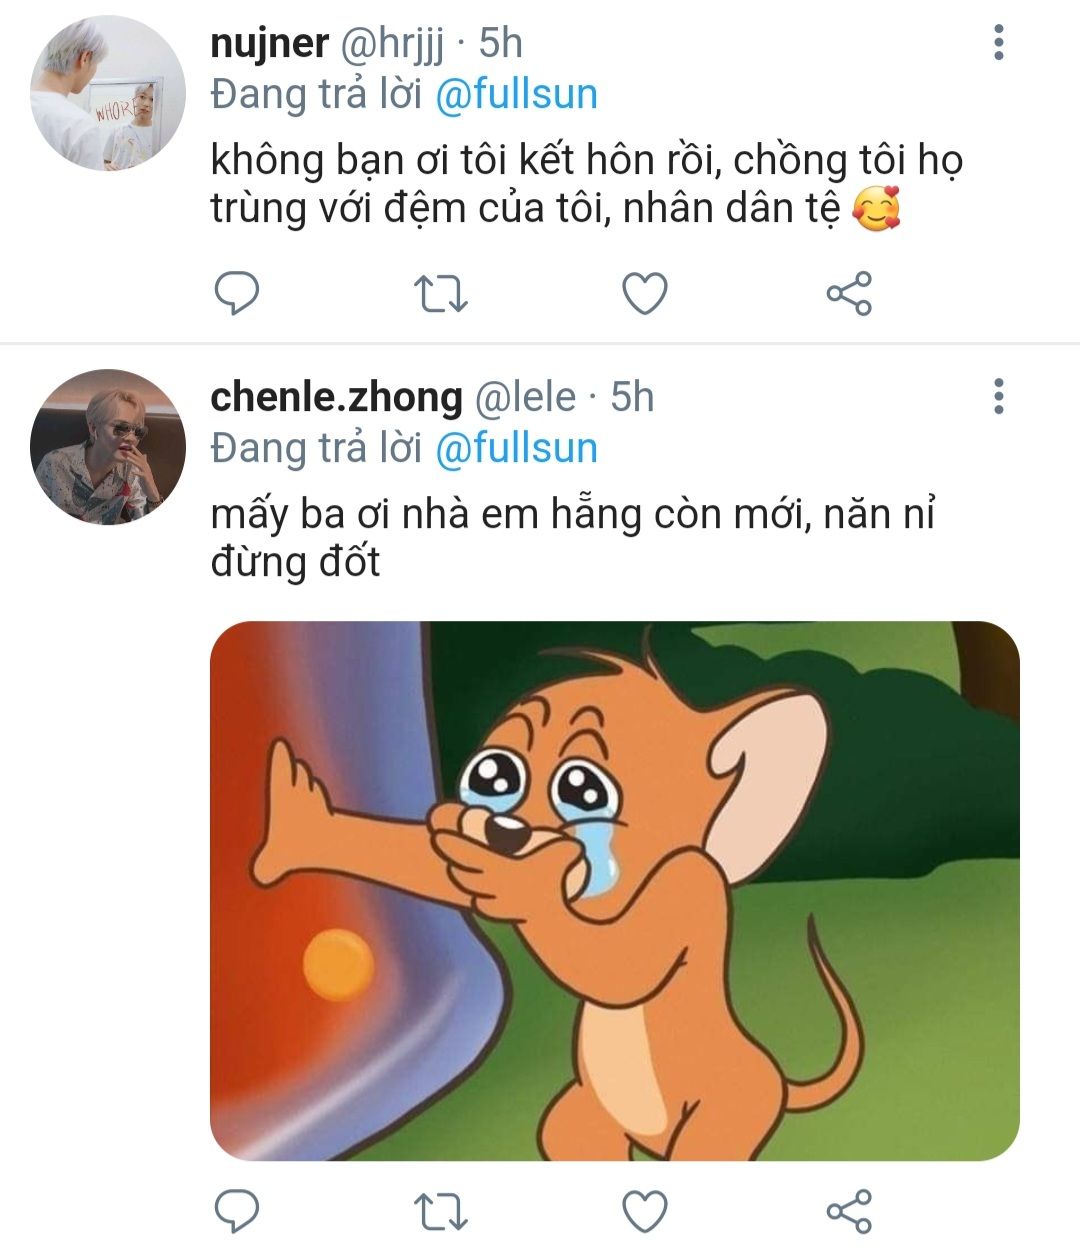Share nujner's tweet
The width and height of the screenshot is (1080, 1258).
click(849, 294)
